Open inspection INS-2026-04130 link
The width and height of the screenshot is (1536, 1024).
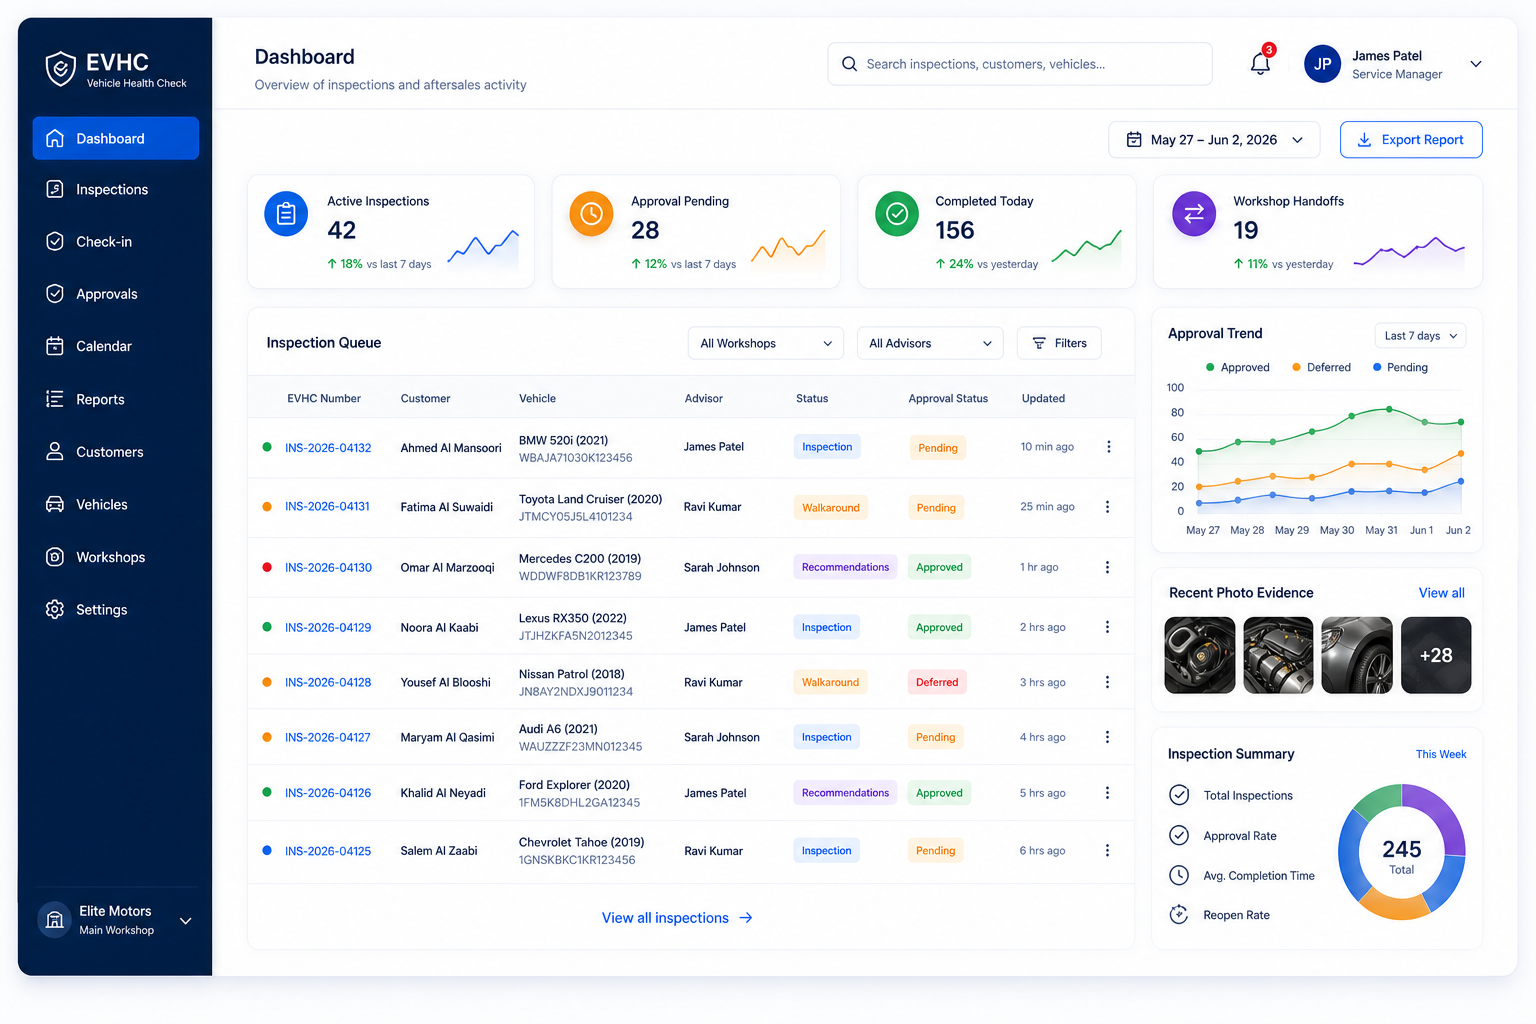click(328, 567)
